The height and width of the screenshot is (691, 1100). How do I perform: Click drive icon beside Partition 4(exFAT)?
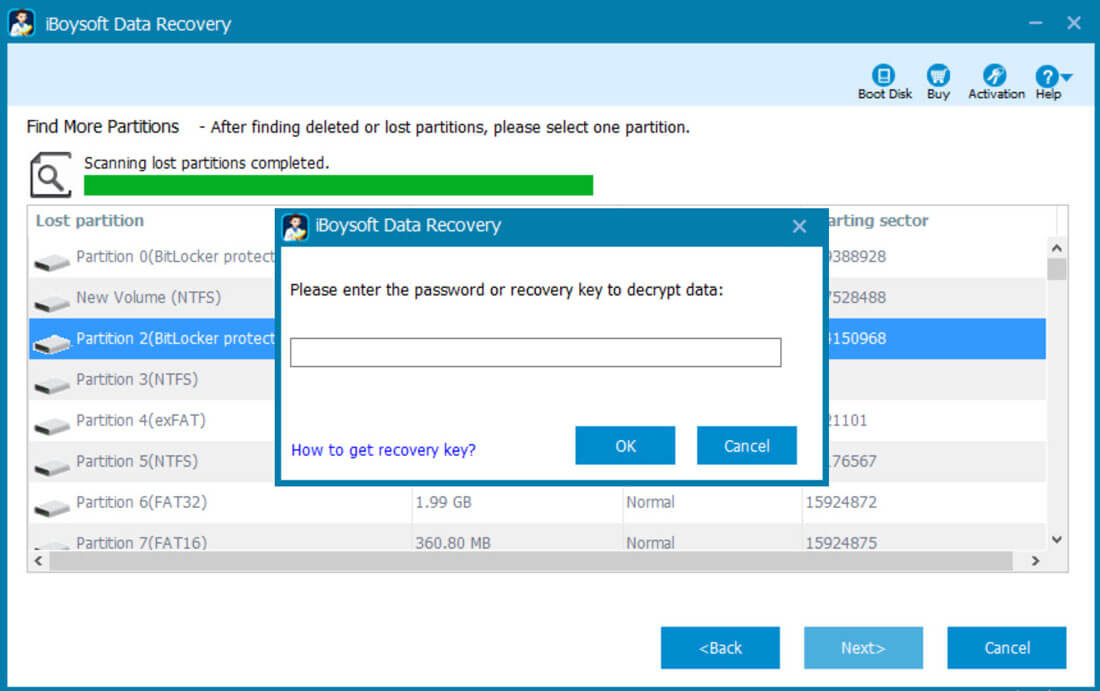(52, 426)
